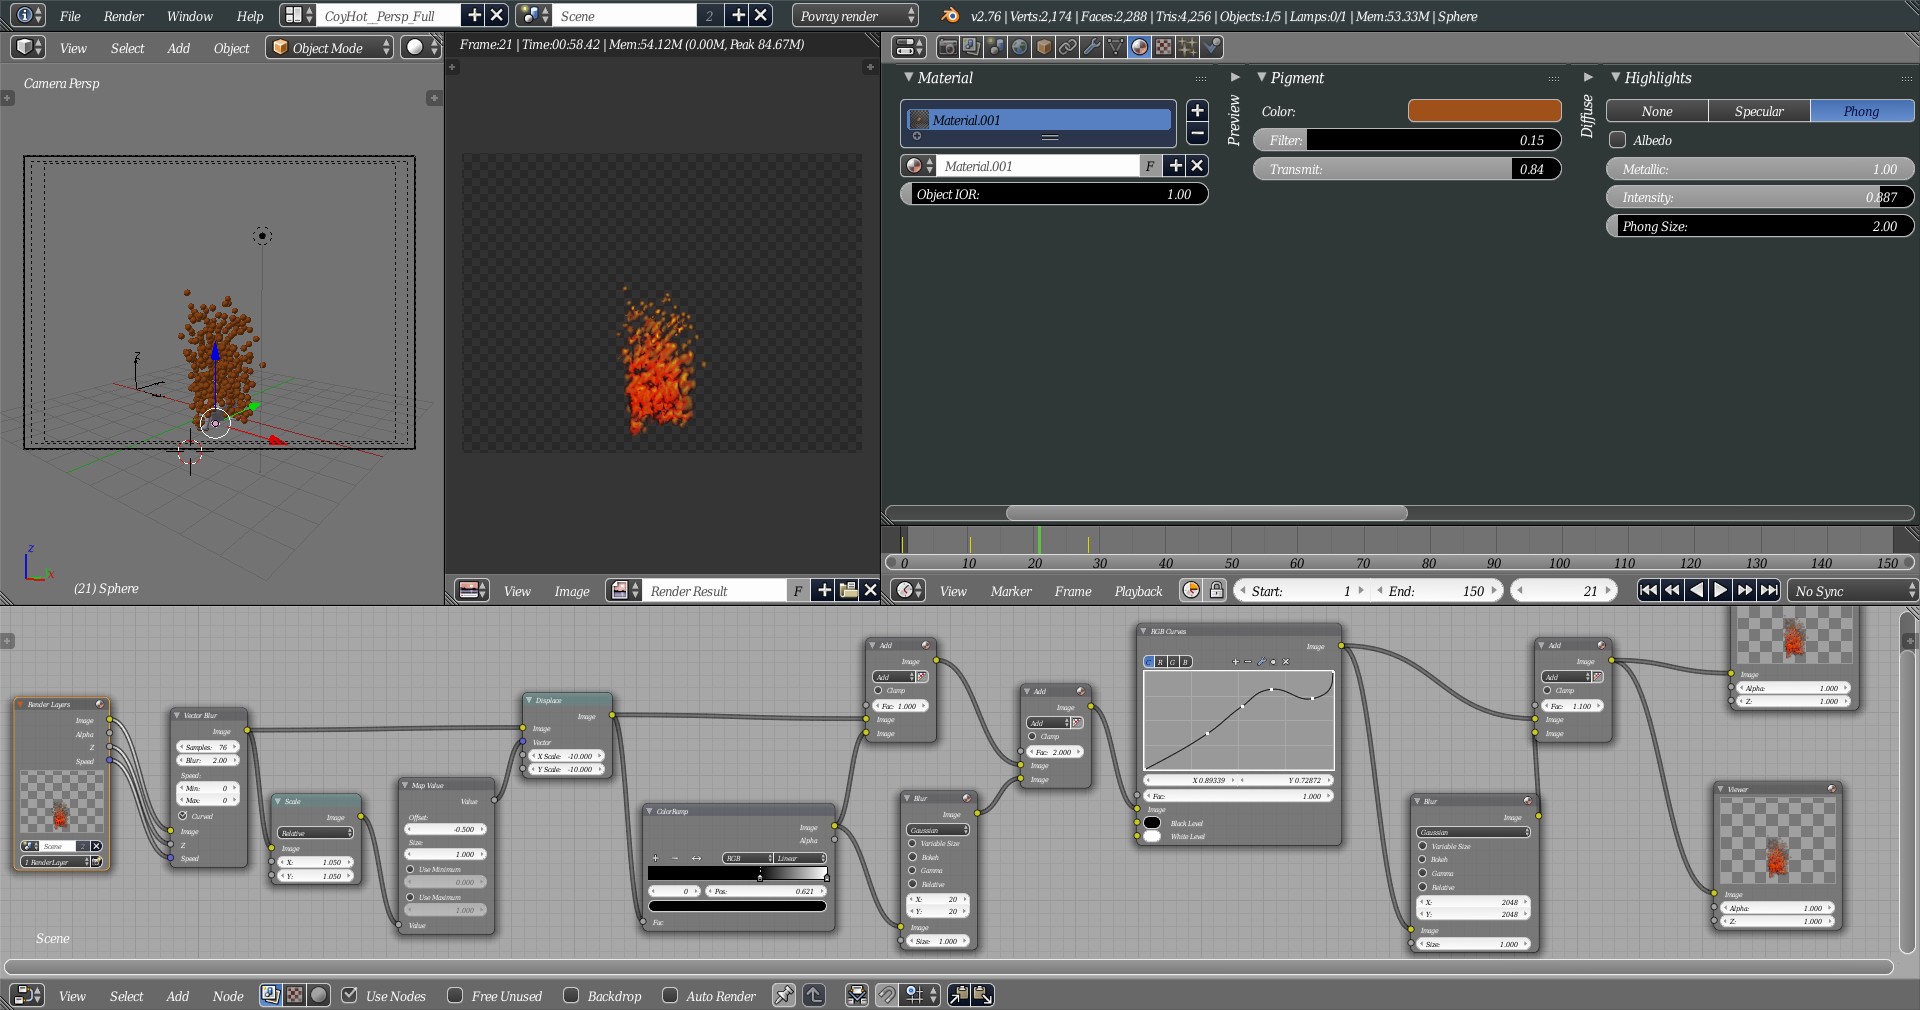Disable the Use Nodes checkbox
Image resolution: width=1920 pixels, height=1010 pixels.
pos(350,995)
